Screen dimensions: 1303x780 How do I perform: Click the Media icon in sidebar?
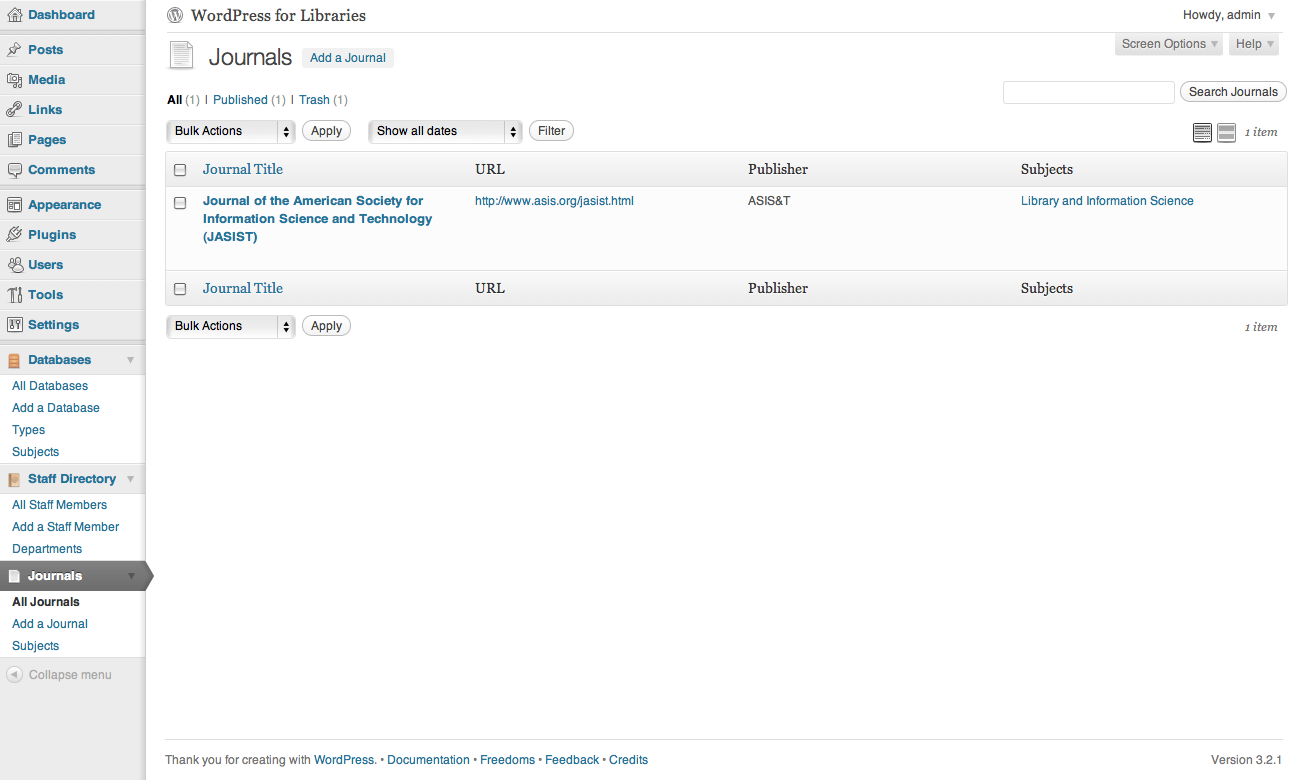point(14,79)
